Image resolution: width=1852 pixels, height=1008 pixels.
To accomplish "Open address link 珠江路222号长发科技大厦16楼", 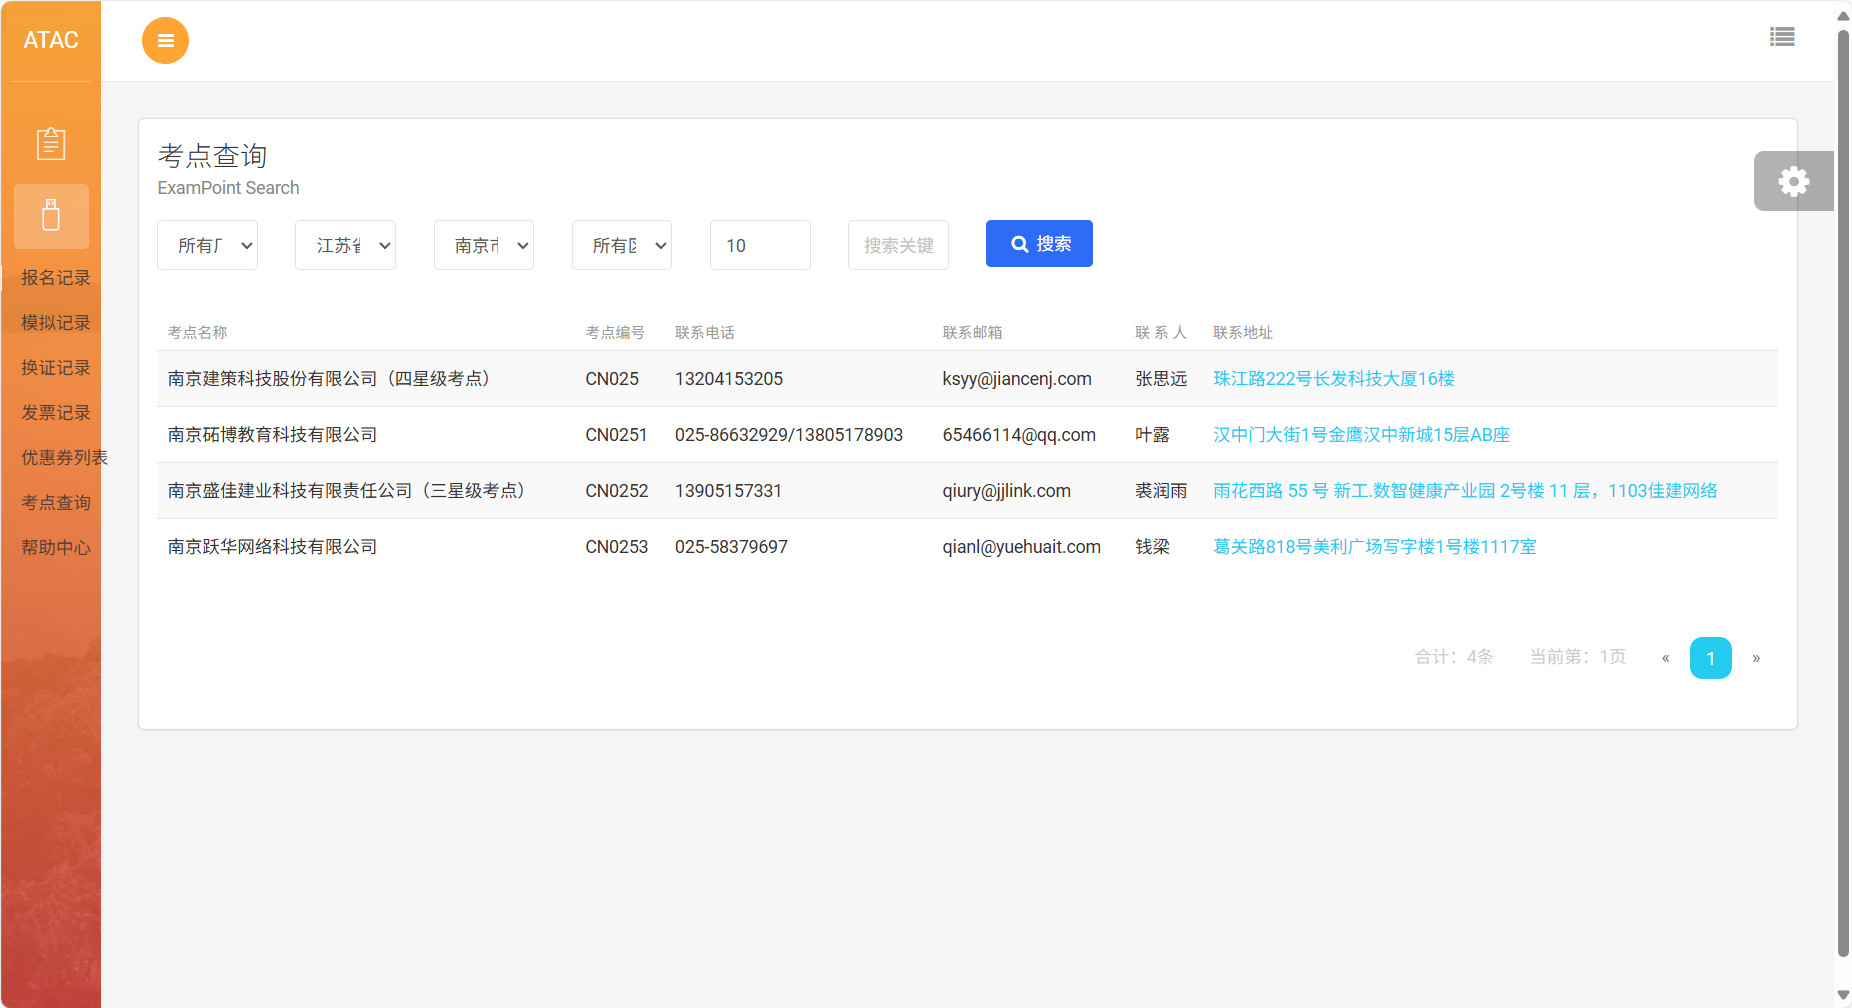I will coord(1333,379).
